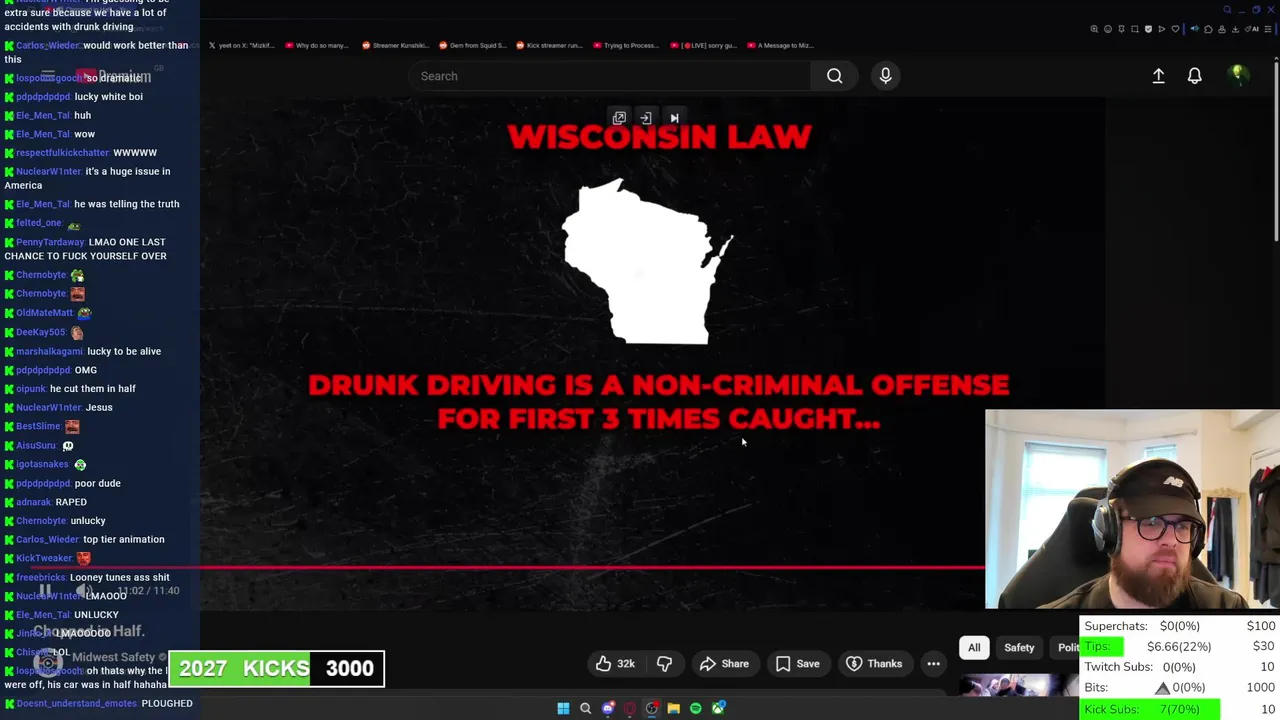The image size is (1280, 720).
Task: Open the YouTube create upload icon
Action: point(1158,76)
